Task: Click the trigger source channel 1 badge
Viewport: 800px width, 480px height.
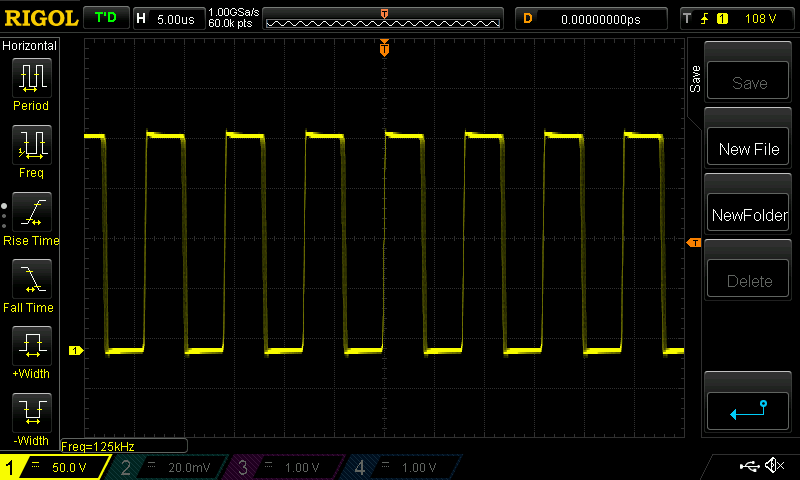Action: coord(722,19)
